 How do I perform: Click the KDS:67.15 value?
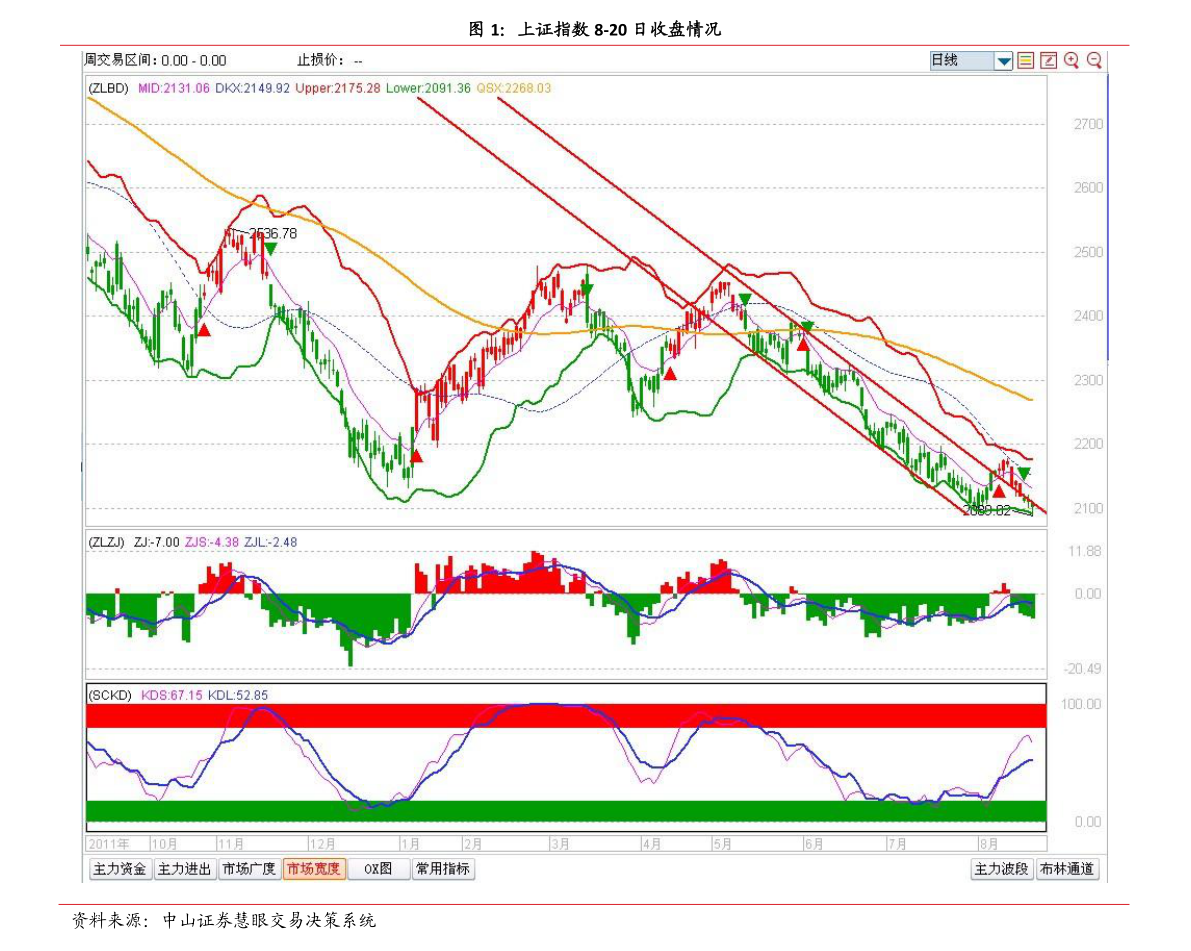click(x=172, y=695)
